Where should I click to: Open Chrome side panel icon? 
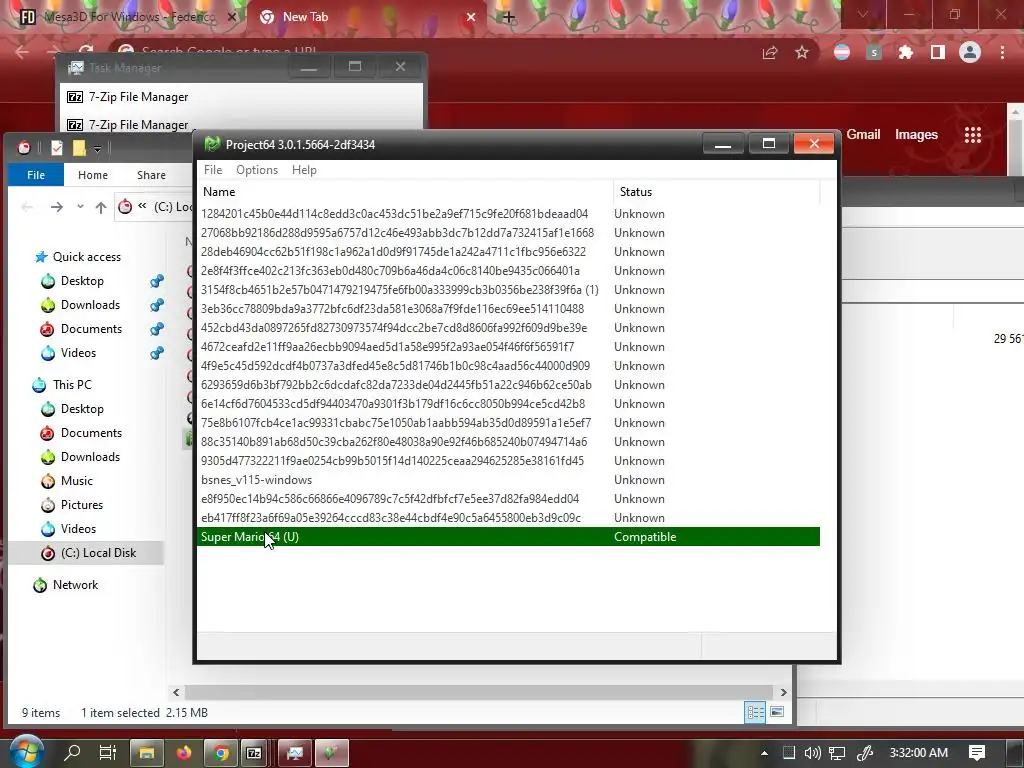tap(937, 52)
